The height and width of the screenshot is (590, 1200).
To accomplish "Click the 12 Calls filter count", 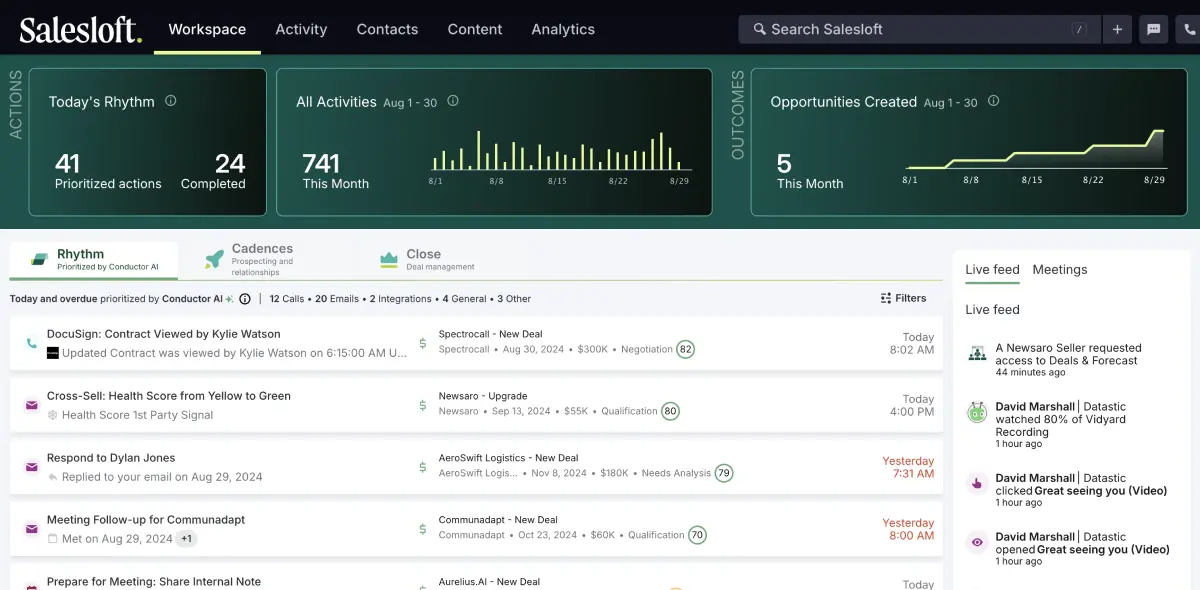I will click(287, 298).
